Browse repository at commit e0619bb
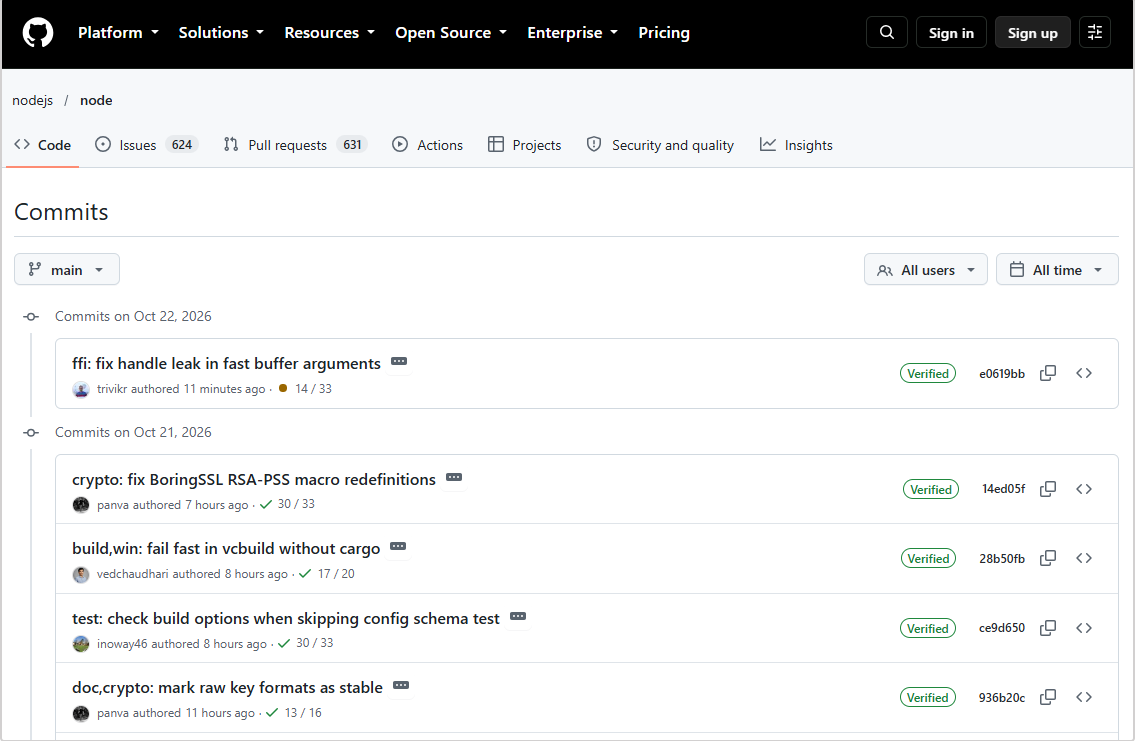This screenshot has width=1135, height=741. click(x=1084, y=373)
